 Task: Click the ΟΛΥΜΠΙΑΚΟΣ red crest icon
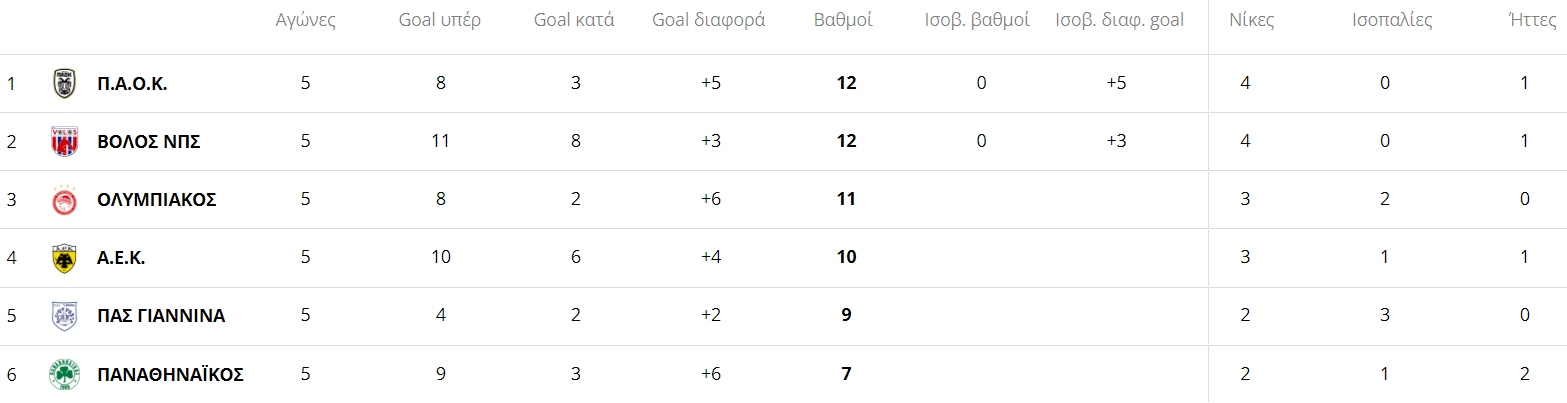click(64, 199)
